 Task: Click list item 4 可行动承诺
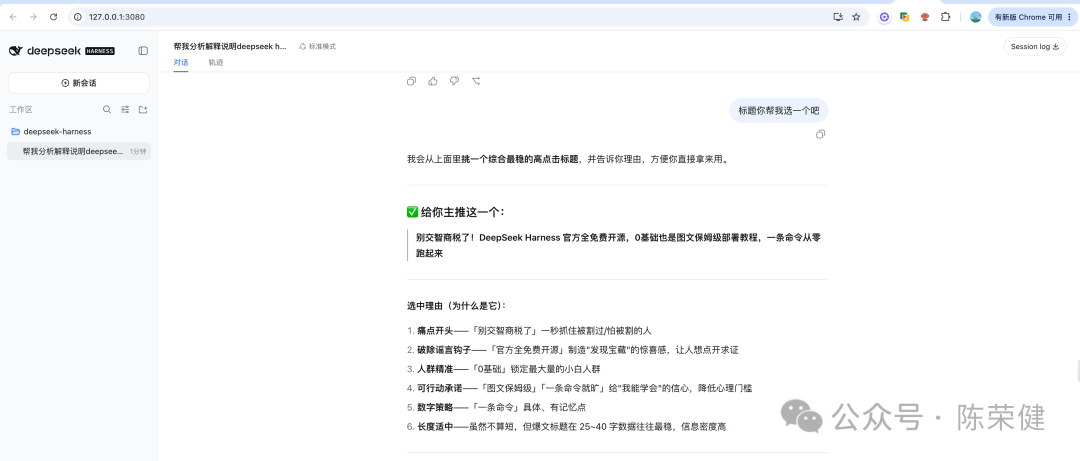click(579, 388)
